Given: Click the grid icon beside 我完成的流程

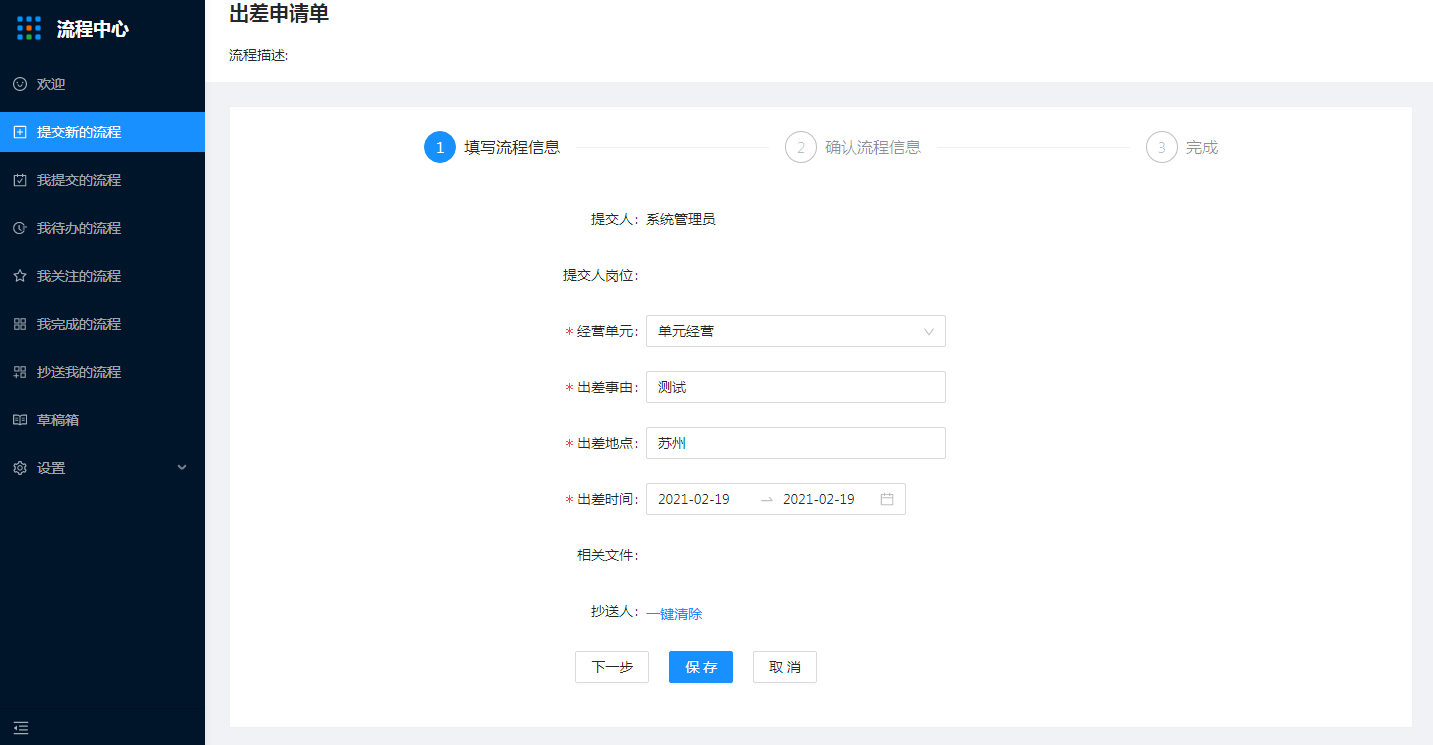Looking at the screenshot, I should [x=20, y=324].
